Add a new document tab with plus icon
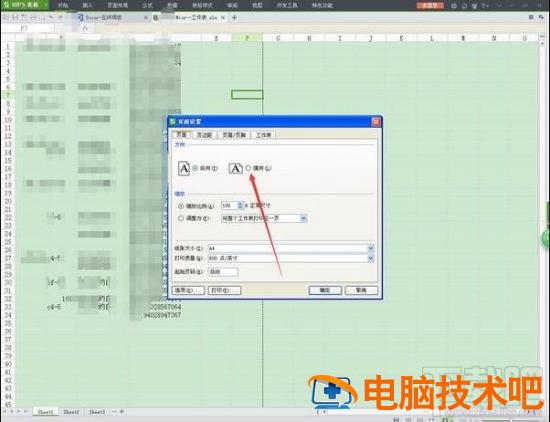This screenshot has width=550, height=422. (x=234, y=17)
